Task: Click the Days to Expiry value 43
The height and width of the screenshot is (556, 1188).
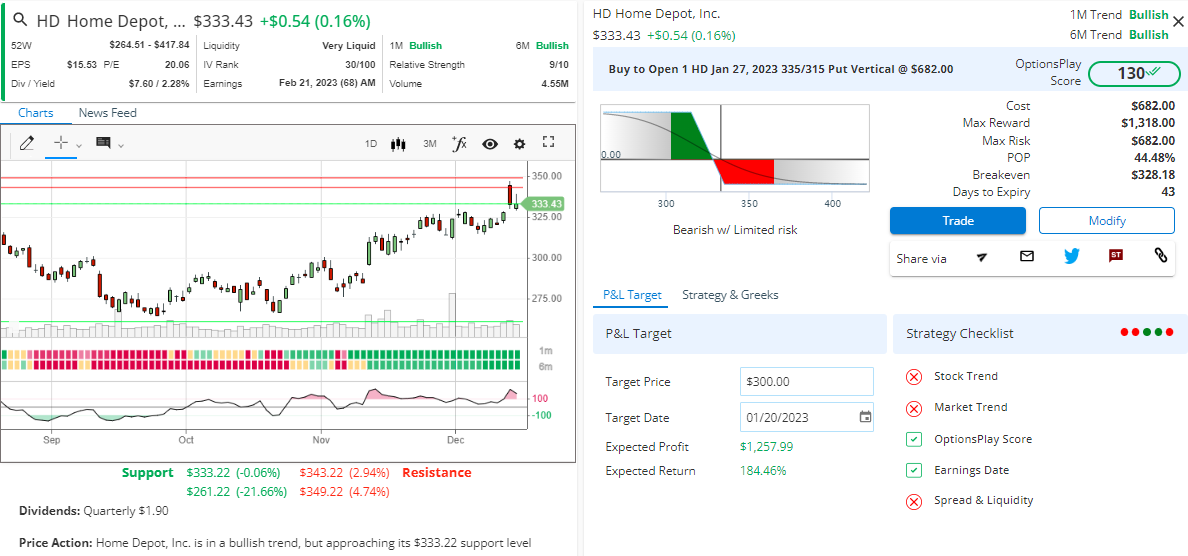Action: click(x=1168, y=192)
